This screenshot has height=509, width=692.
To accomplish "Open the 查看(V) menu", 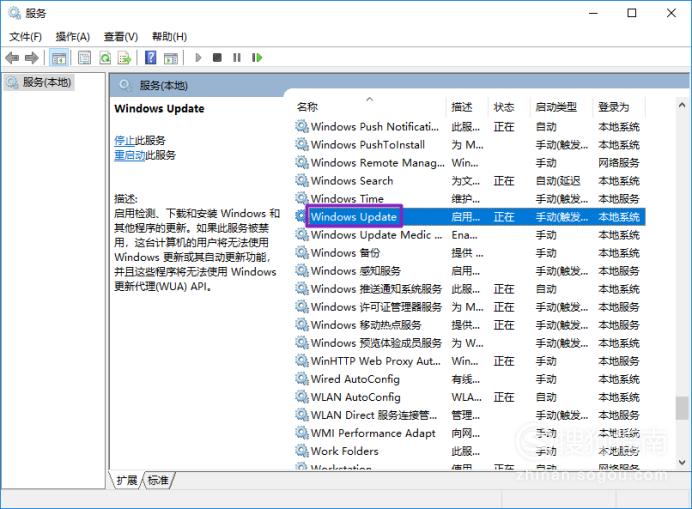I will coord(121,37).
